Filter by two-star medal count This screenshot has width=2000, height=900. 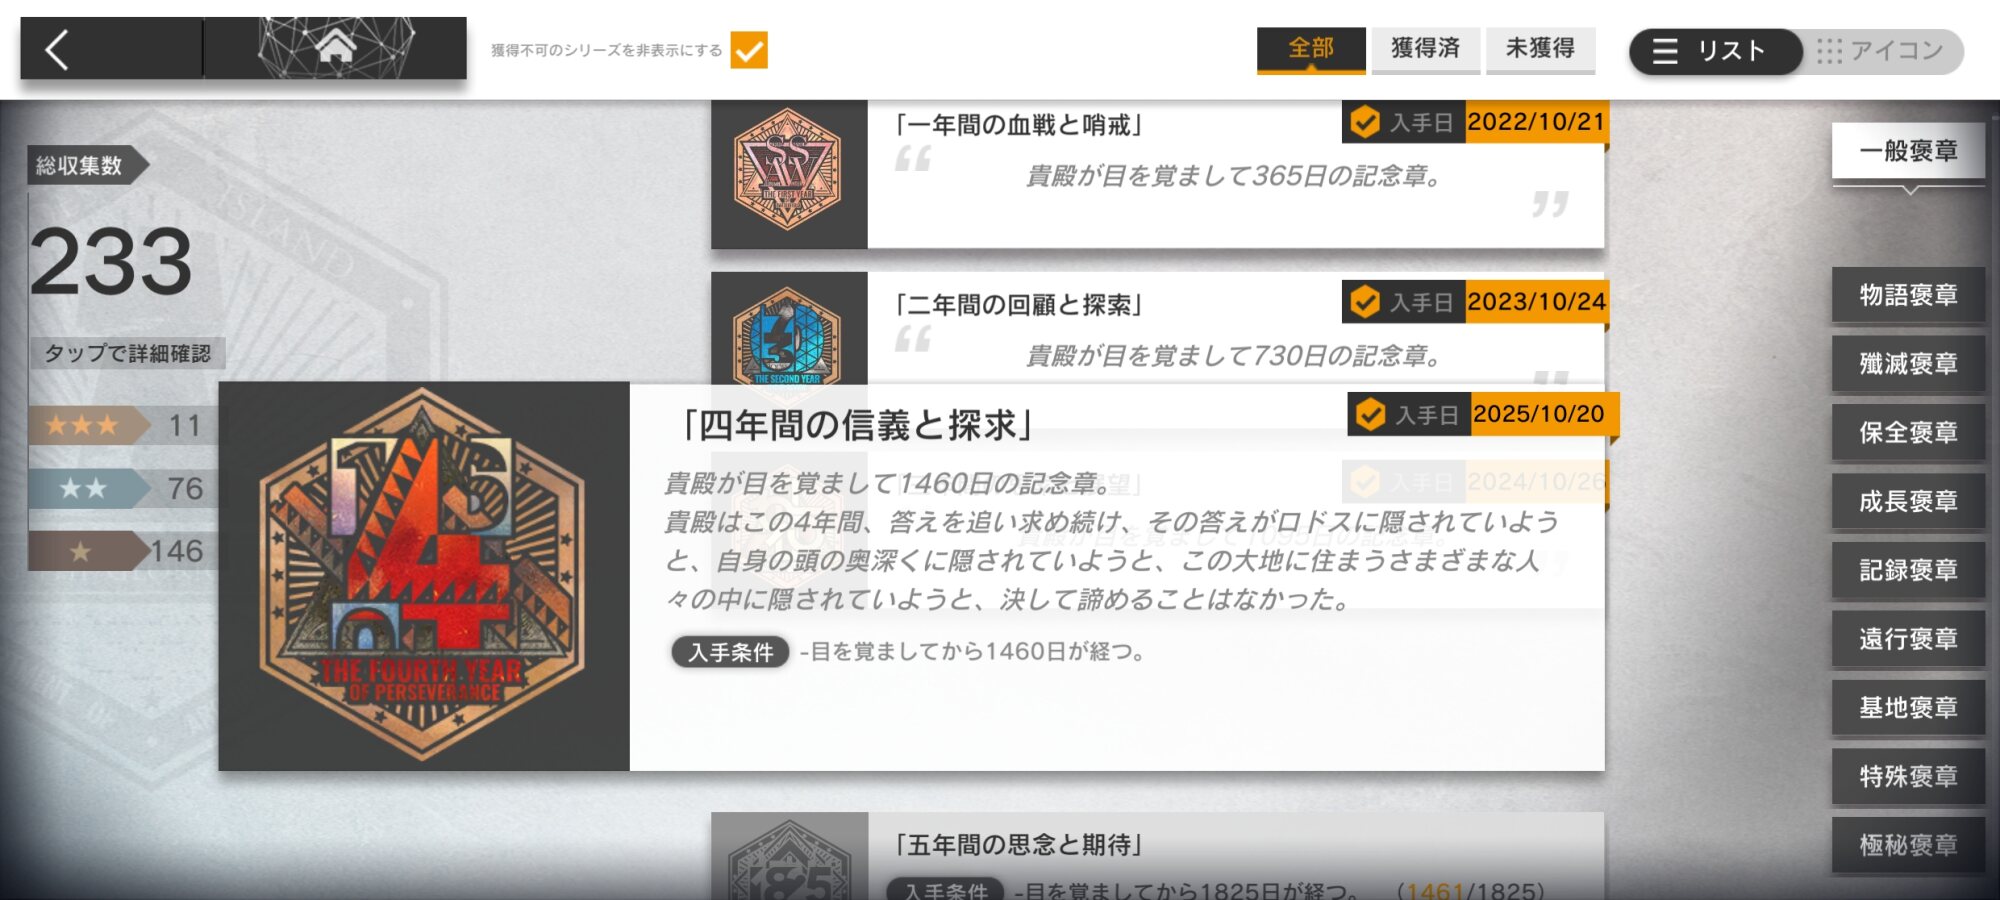122,489
